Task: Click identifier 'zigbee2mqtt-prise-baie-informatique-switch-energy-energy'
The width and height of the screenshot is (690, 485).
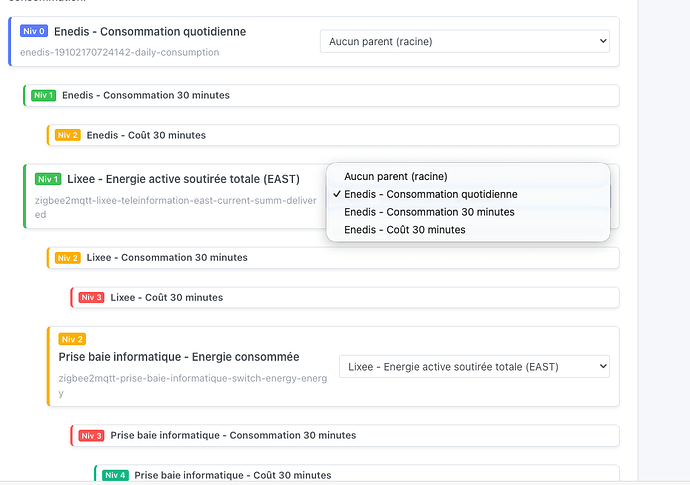Action: point(193,386)
